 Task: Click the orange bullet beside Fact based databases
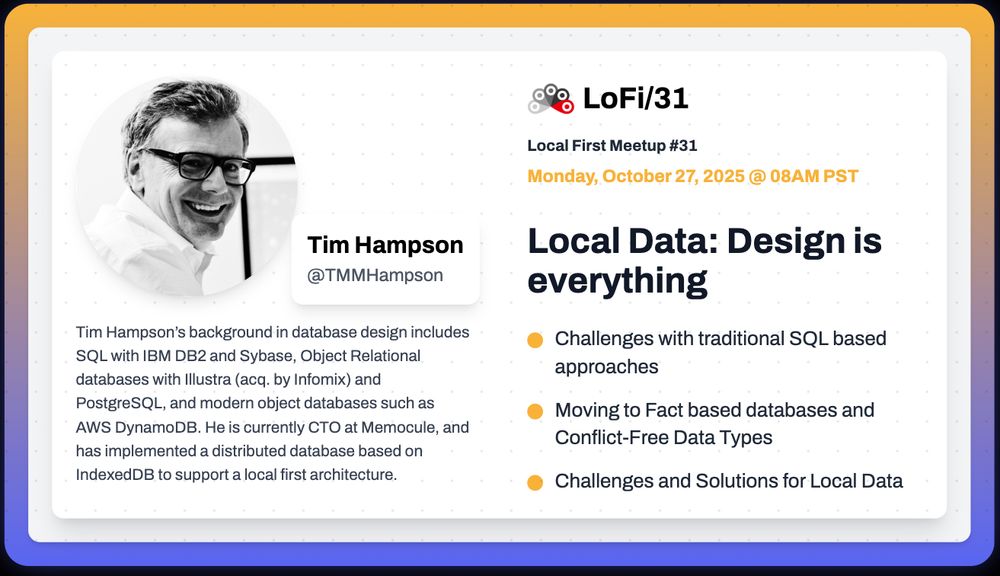535,411
